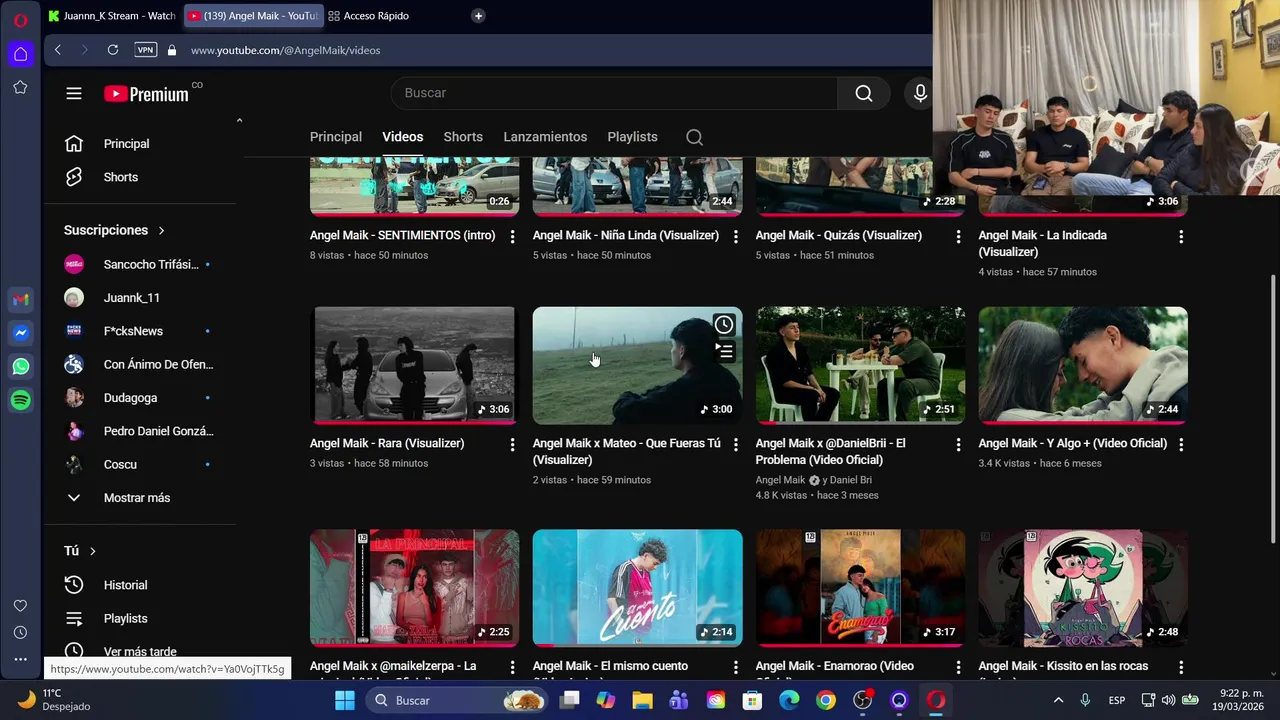The height and width of the screenshot is (720, 1280).
Task: Add Que Fueras Tú video to queue
Action: coord(724,351)
